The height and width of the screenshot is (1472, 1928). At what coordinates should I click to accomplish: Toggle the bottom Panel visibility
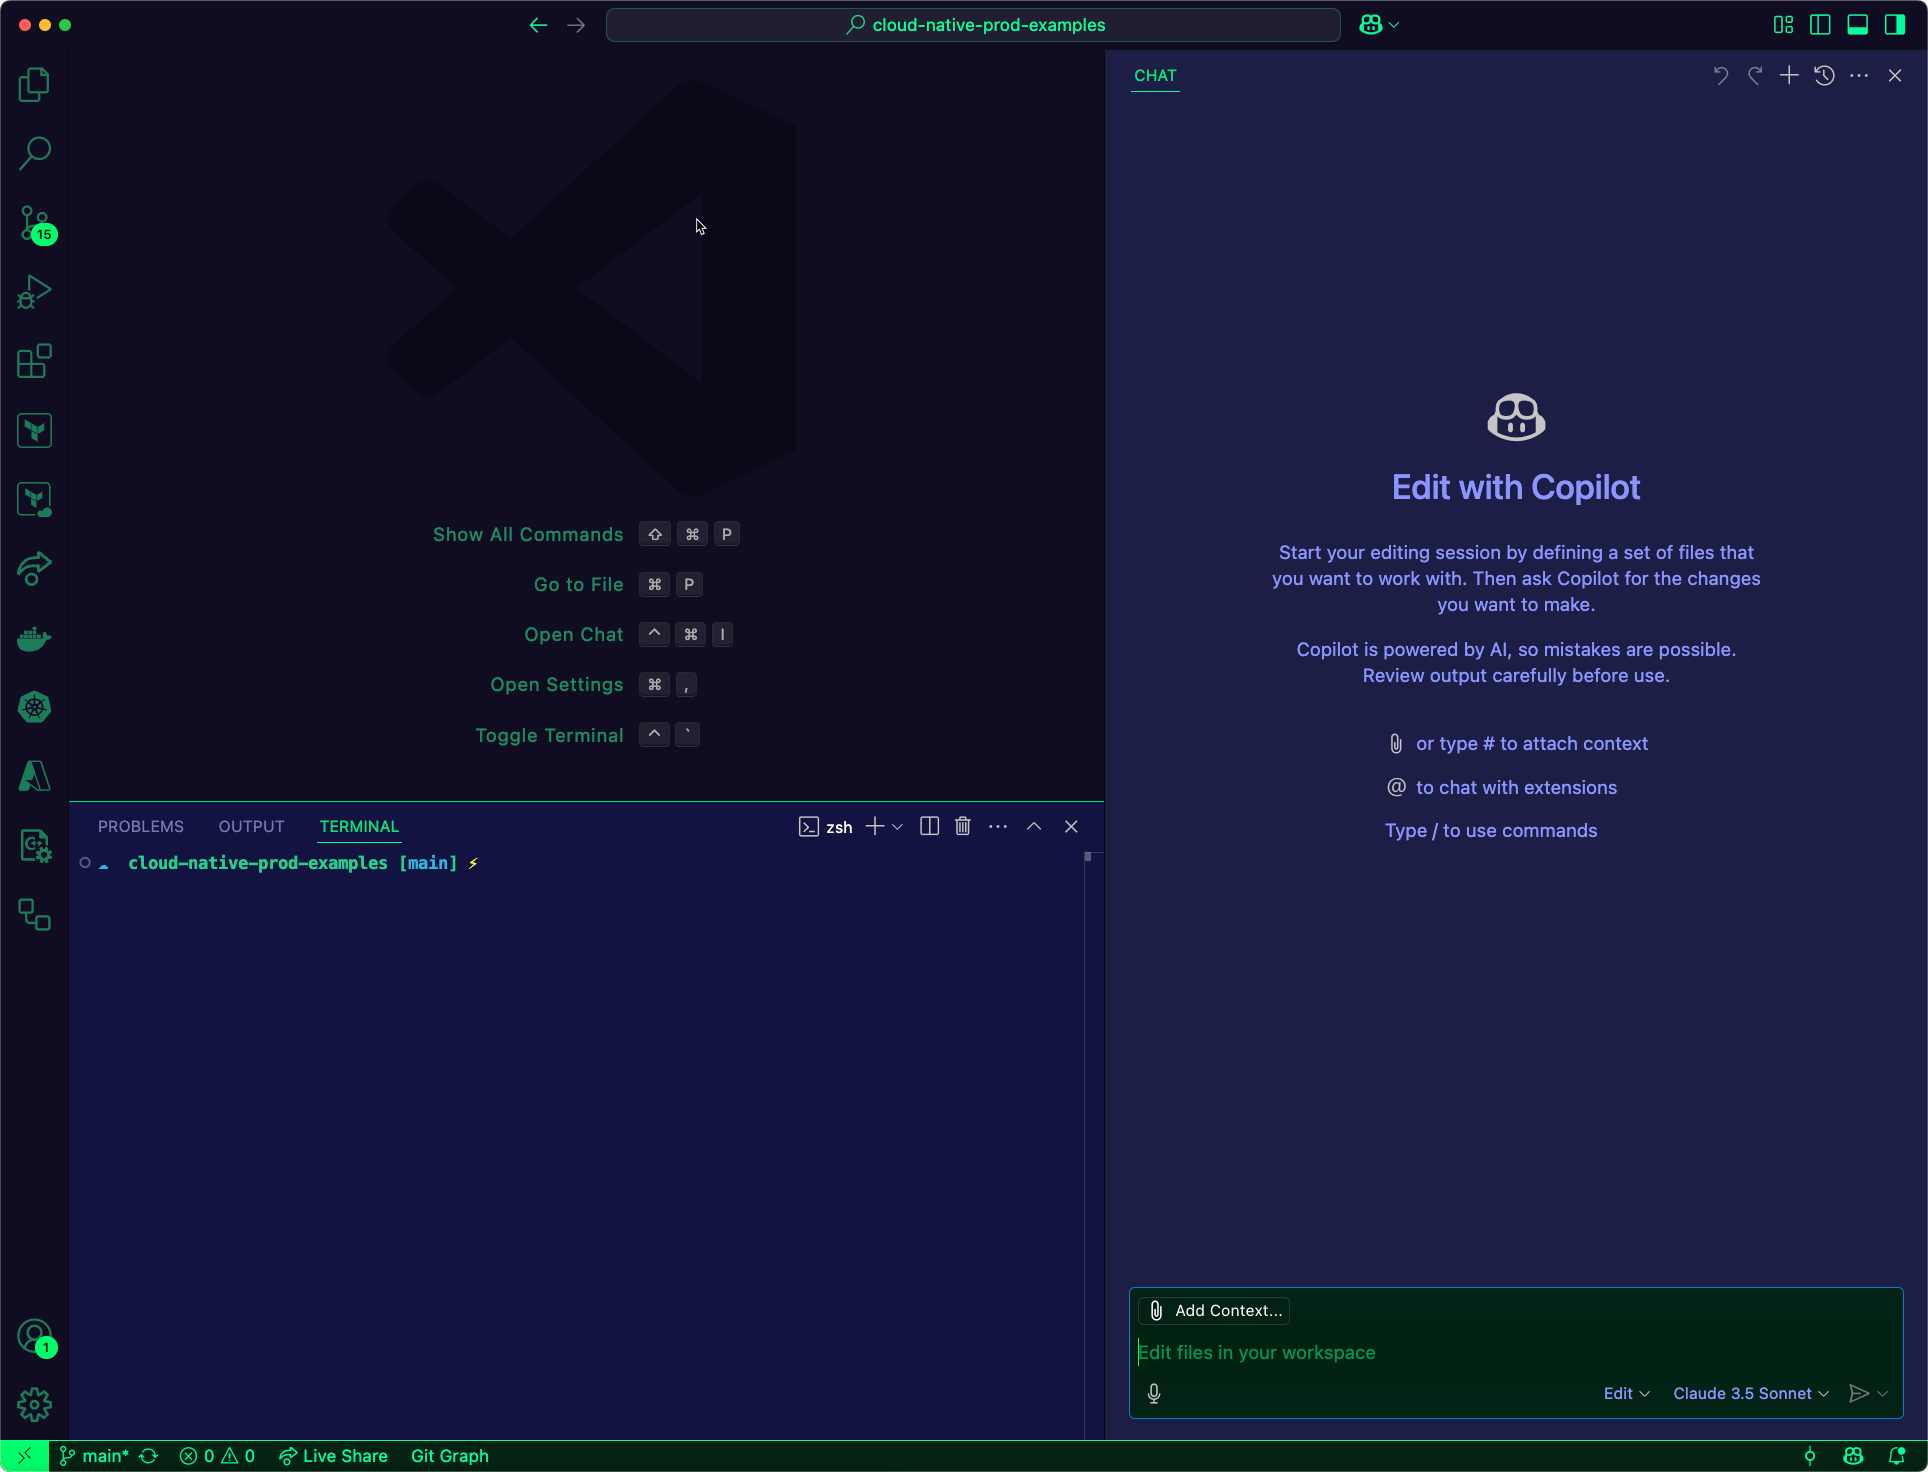(1857, 25)
